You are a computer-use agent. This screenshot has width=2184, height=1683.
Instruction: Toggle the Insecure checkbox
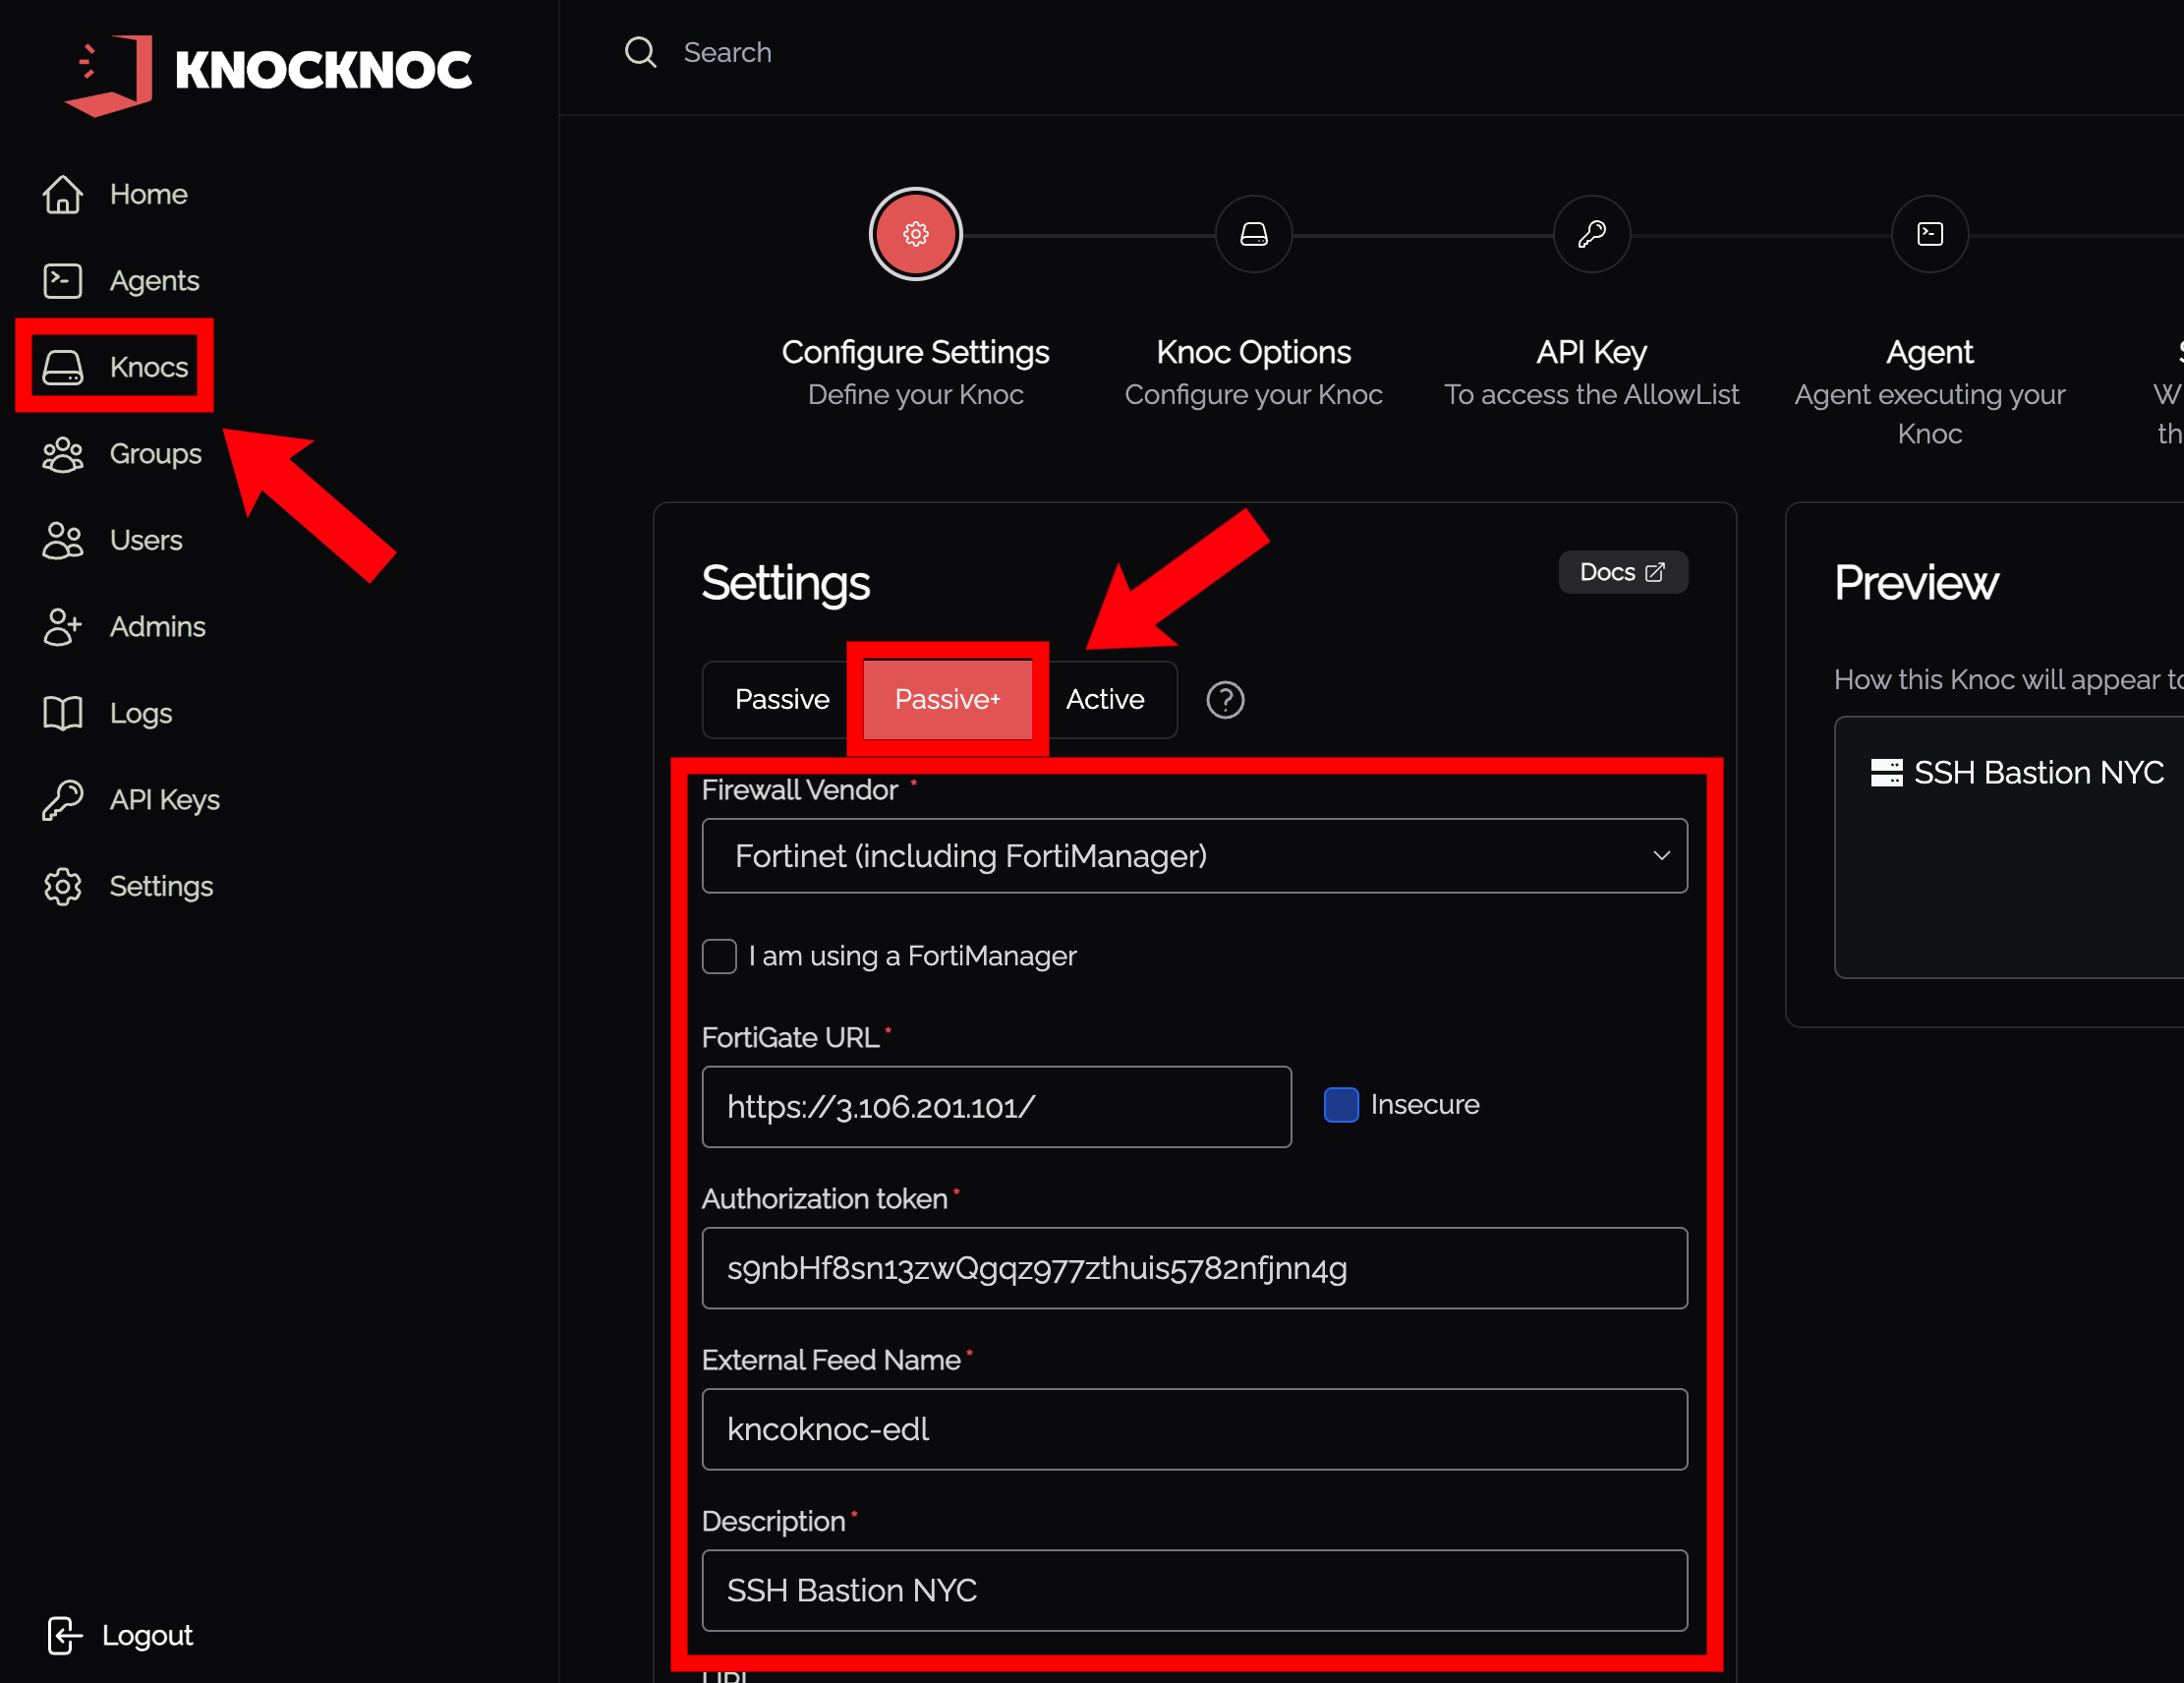pyautogui.click(x=1341, y=1105)
